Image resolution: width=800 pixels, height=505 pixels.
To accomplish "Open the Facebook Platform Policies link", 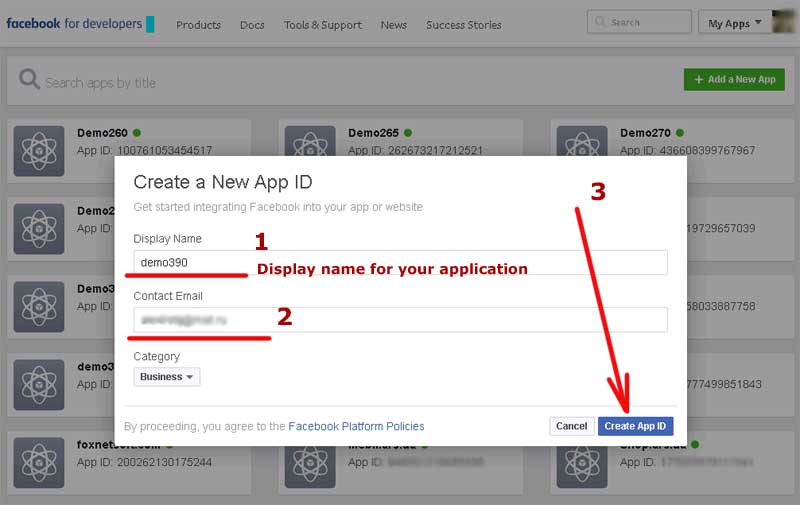I will click(x=356, y=426).
